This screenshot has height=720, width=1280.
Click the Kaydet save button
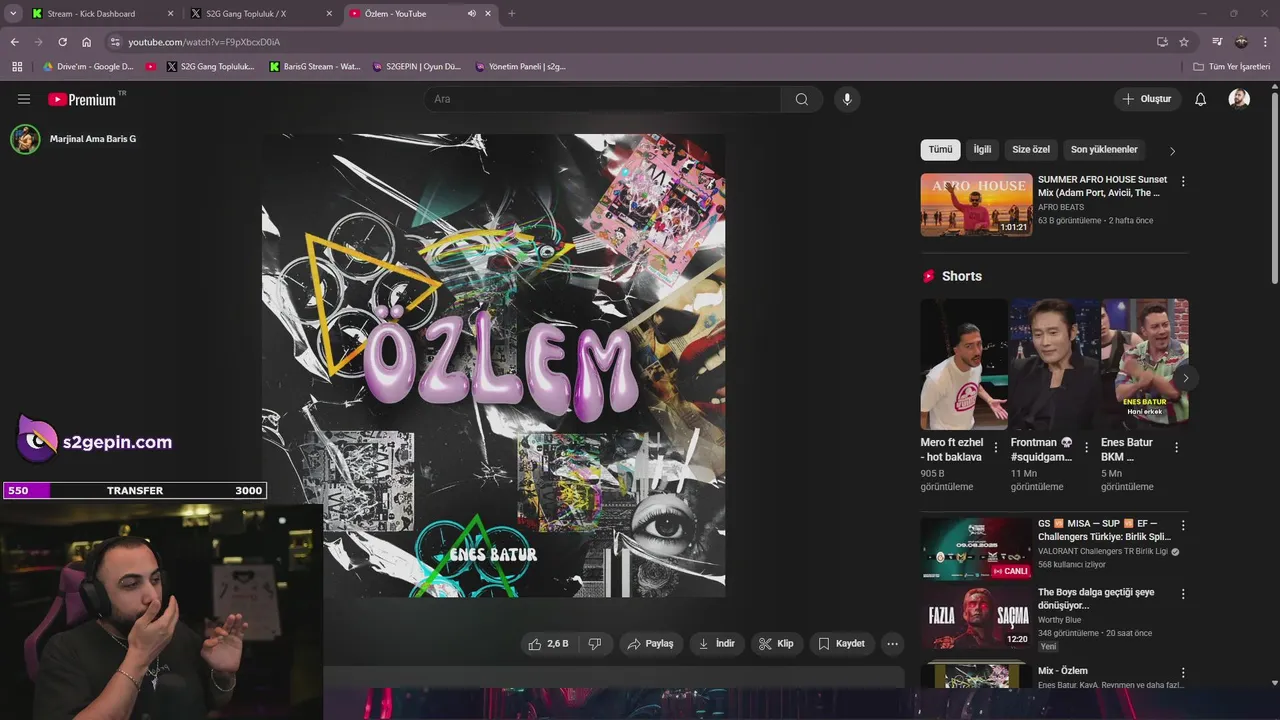pyautogui.click(x=841, y=644)
